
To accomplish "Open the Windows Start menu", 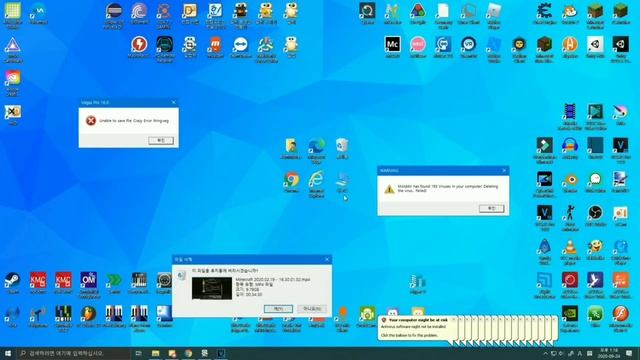I will [8, 353].
